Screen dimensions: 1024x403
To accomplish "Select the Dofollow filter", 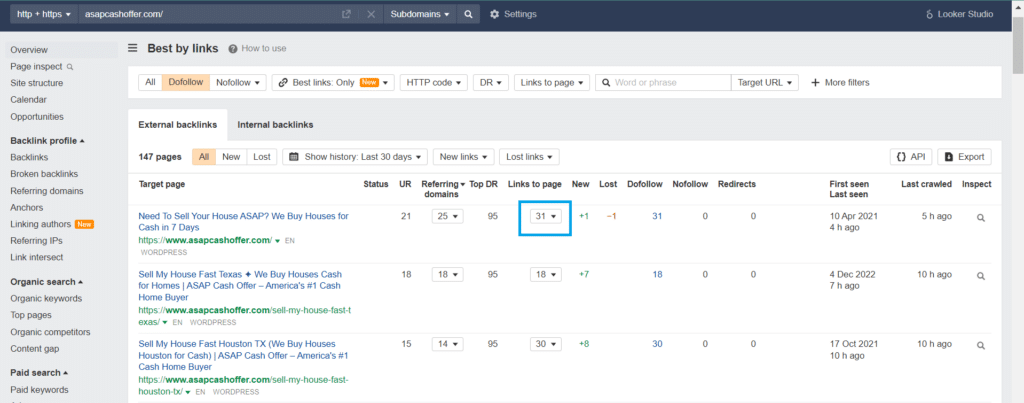I will pyautogui.click(x=186, y=82).
